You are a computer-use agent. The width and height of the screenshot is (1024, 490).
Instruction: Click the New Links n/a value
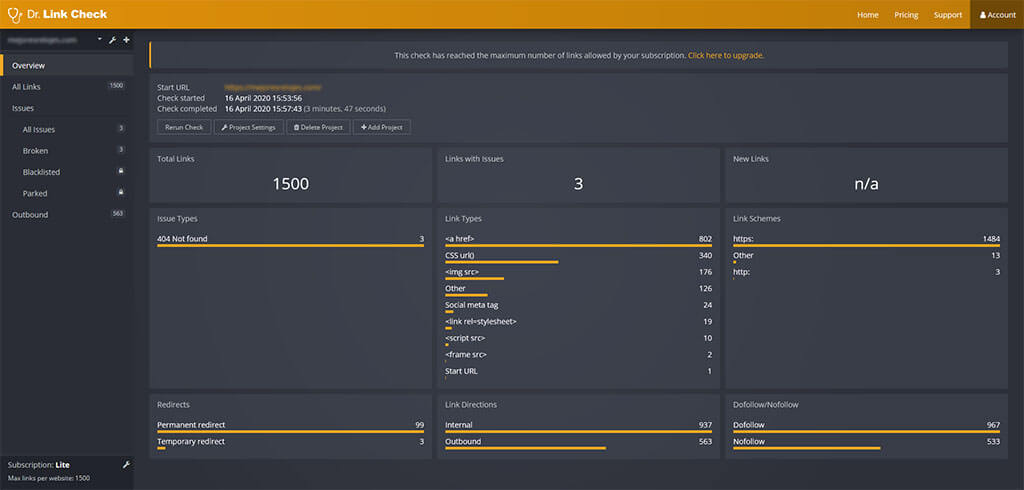[867, 184]
